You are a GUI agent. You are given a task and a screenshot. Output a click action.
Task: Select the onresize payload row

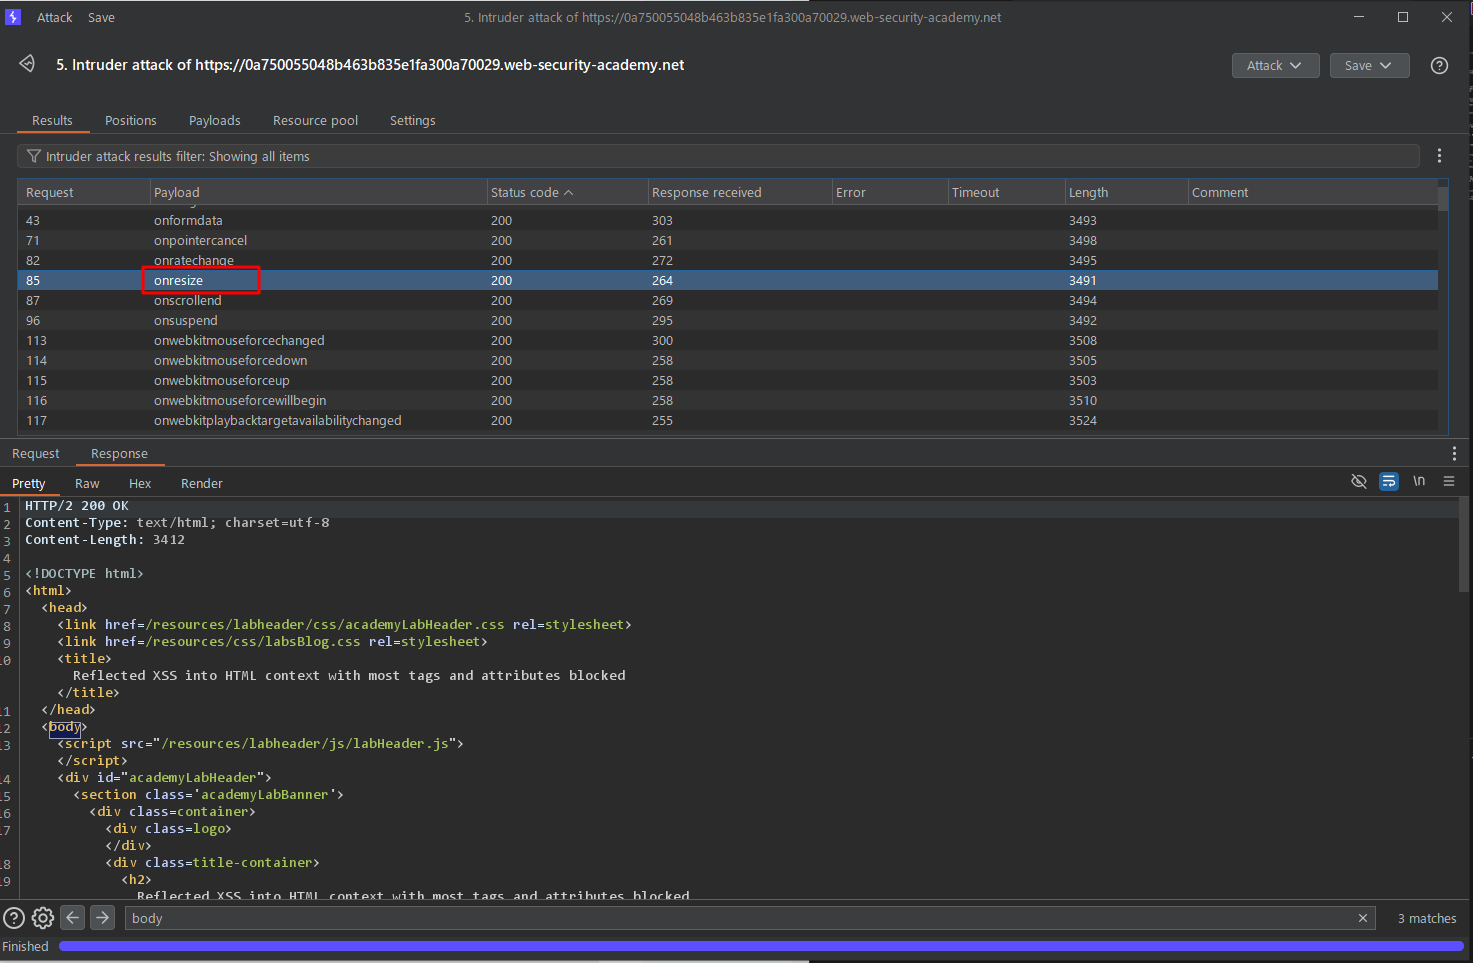(x=728, y=280)
